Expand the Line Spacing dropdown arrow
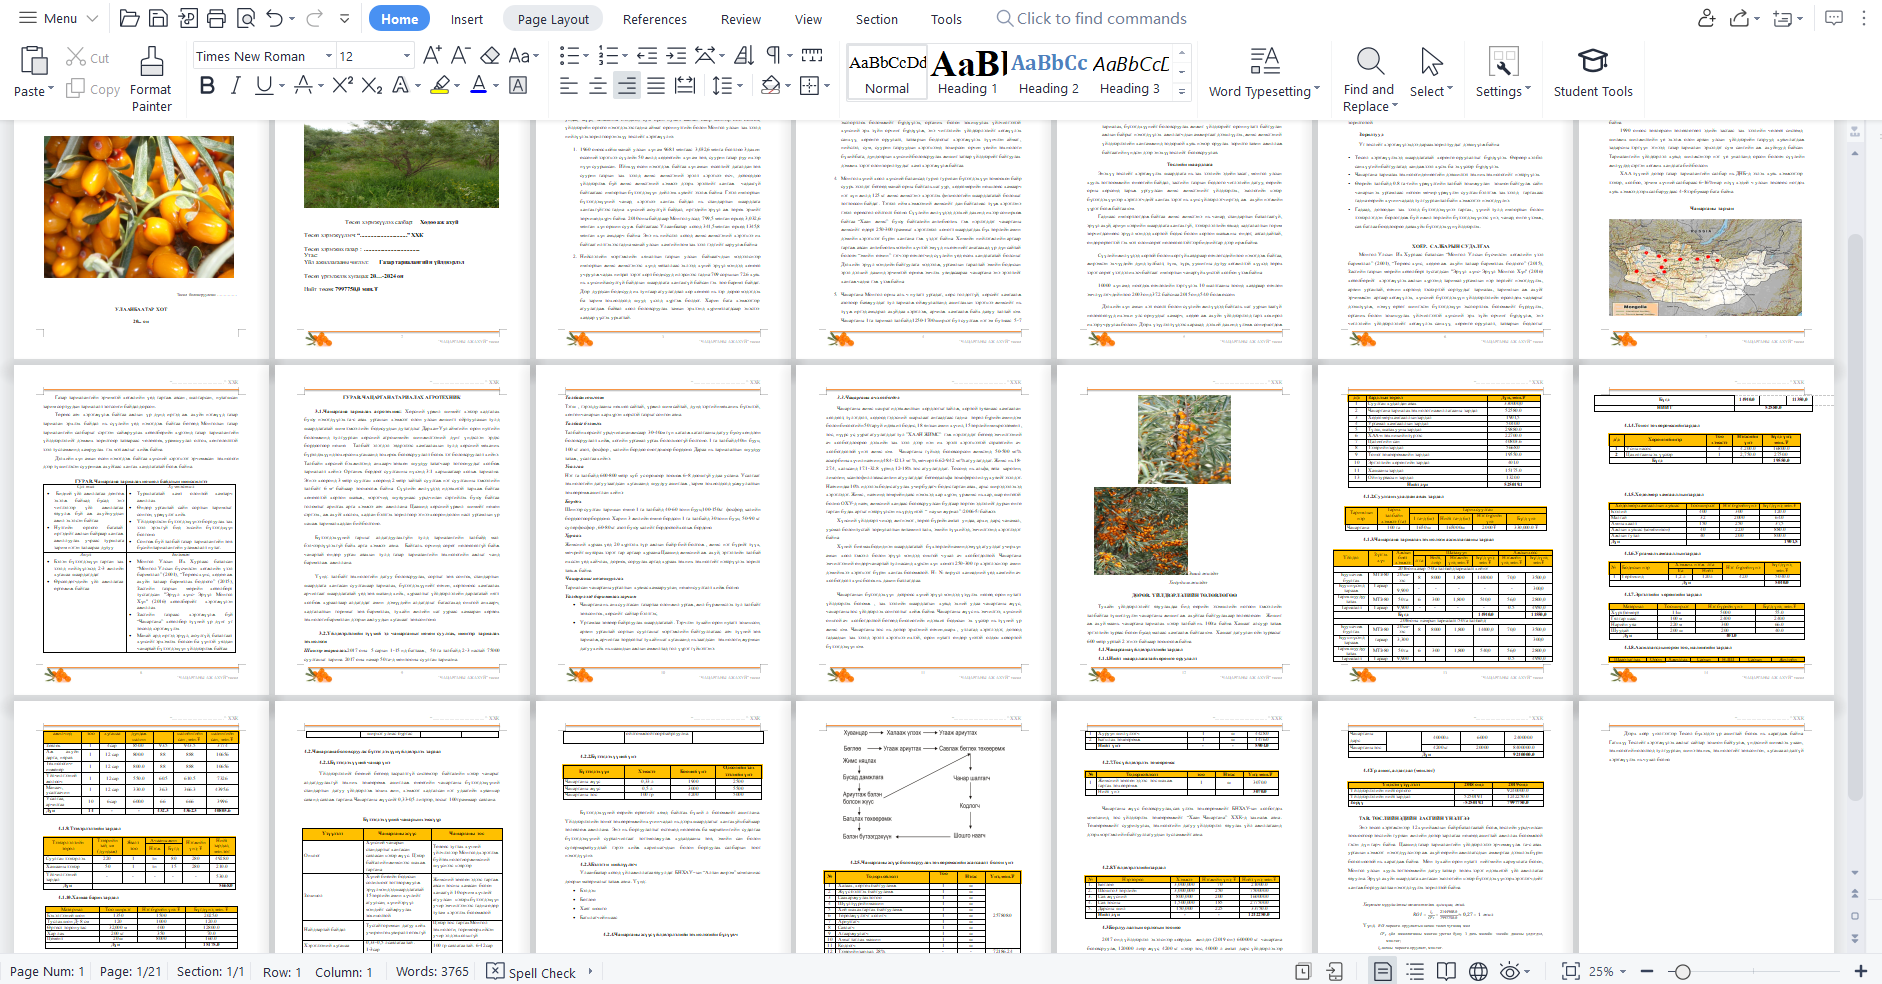Viewport: 1882px width, 984px height. pyautogui.click(x=739, y=86)
